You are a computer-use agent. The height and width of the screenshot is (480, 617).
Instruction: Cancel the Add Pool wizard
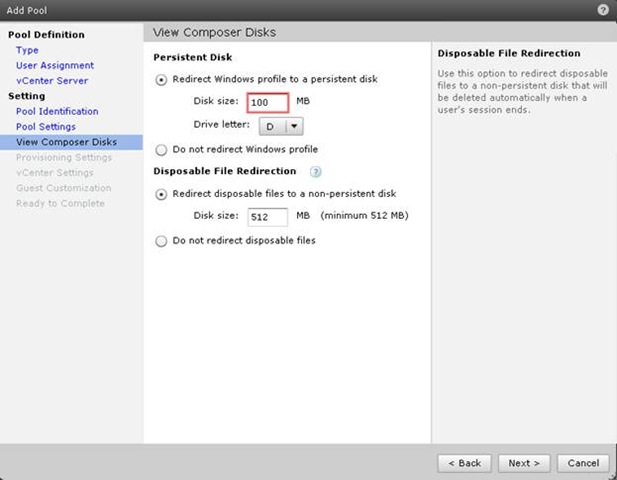583,463
